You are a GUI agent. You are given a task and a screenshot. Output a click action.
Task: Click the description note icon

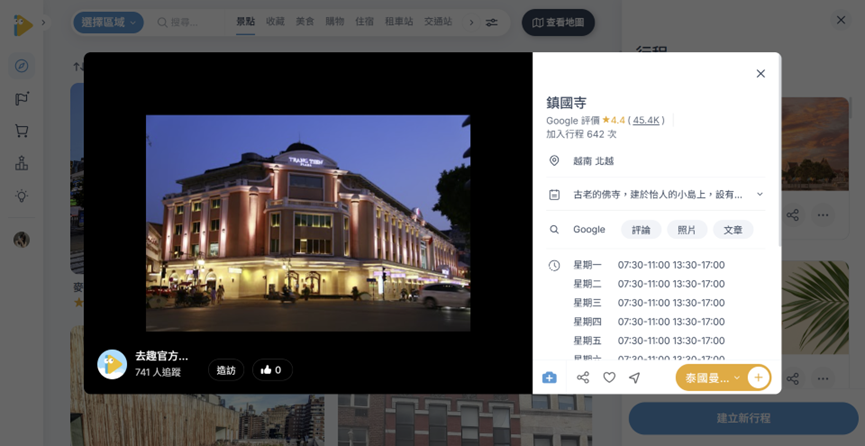pos(554,194)
